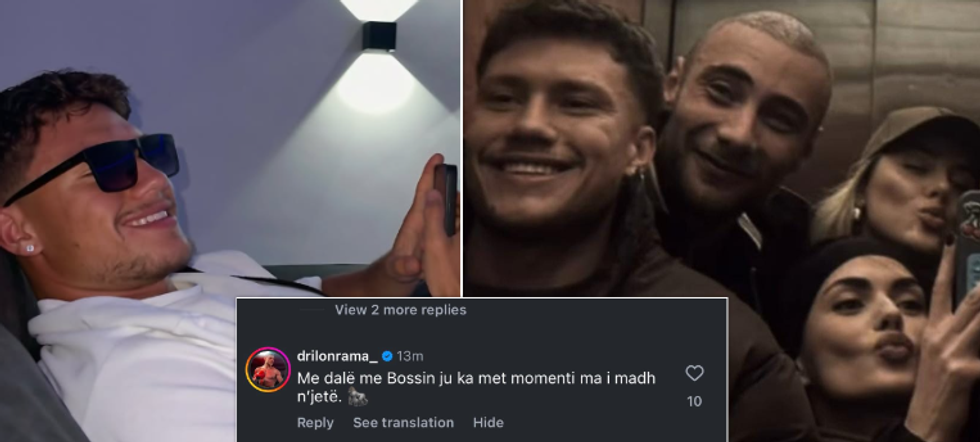Screen dimensions: 980x442
Task: Open the drilonrama_ username link
Action: pos(338,356)
